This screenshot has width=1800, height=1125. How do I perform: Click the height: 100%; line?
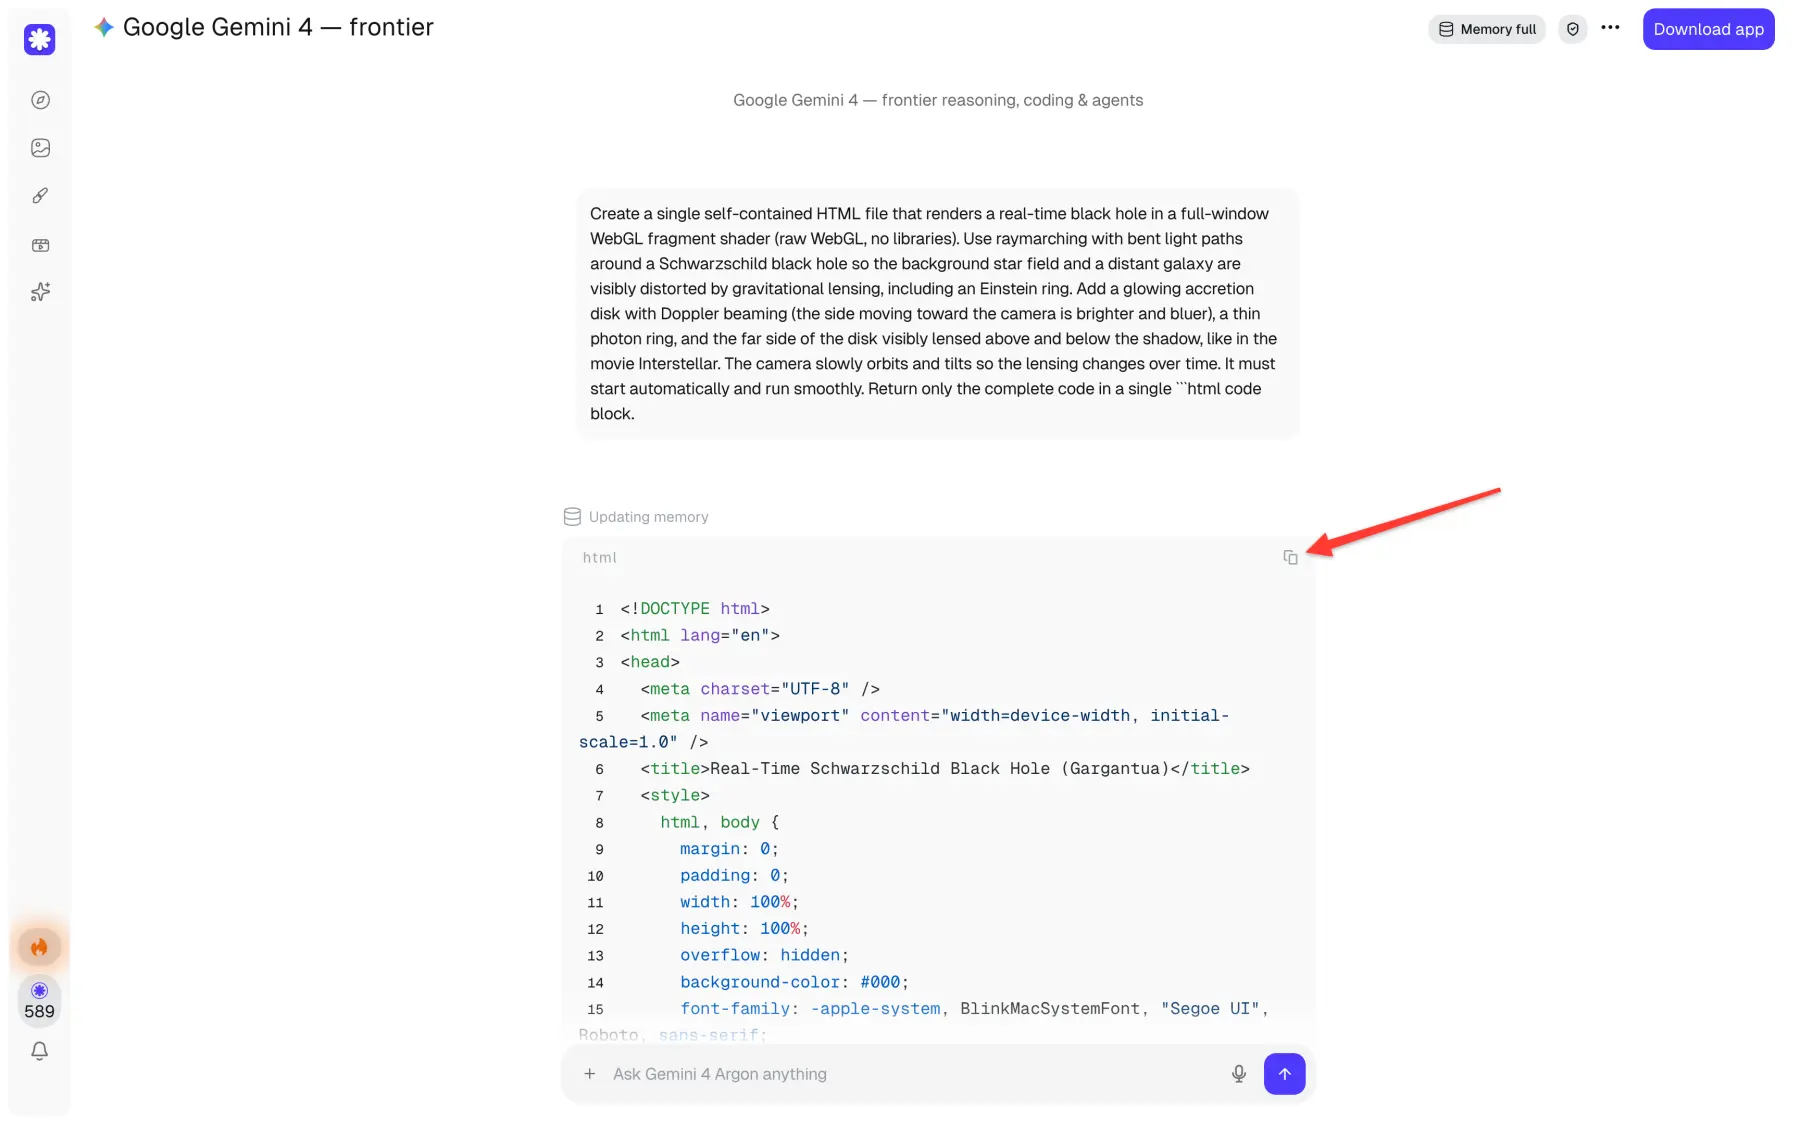pyautogui.click(x=745, y=929)
